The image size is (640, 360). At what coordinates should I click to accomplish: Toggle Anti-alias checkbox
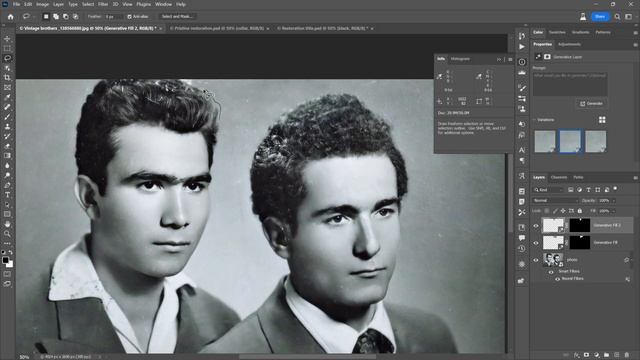tap(129, 17)
